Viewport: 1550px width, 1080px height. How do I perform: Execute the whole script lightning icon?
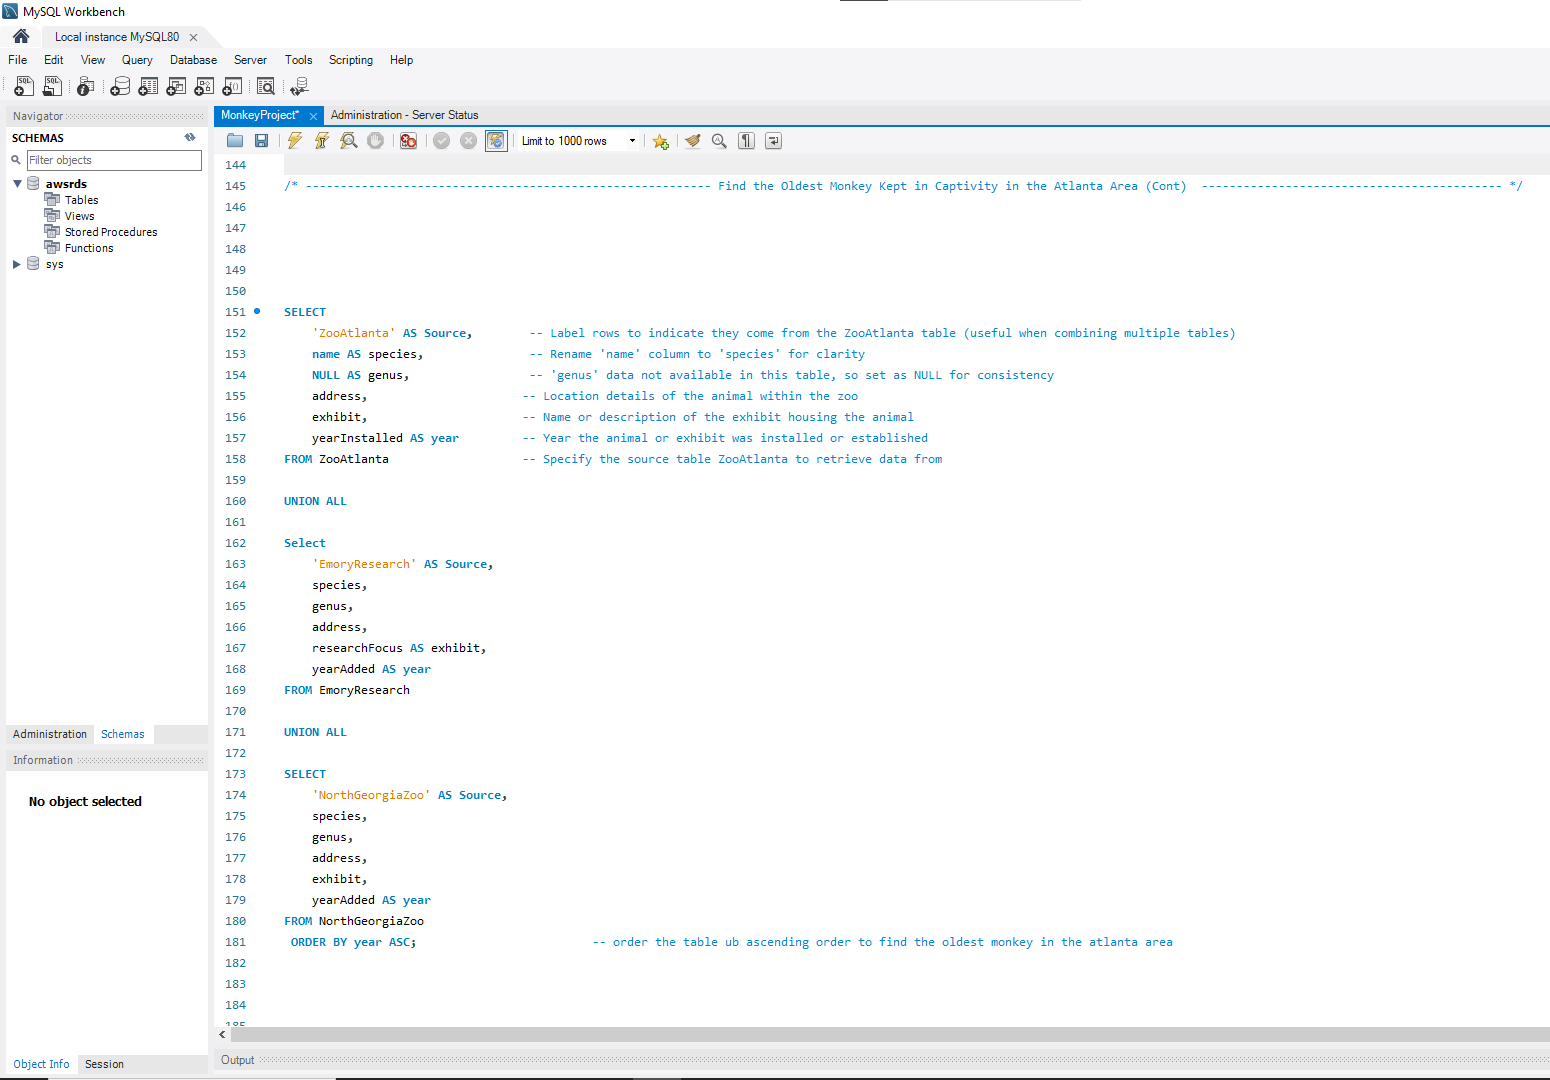coord(295,141)
